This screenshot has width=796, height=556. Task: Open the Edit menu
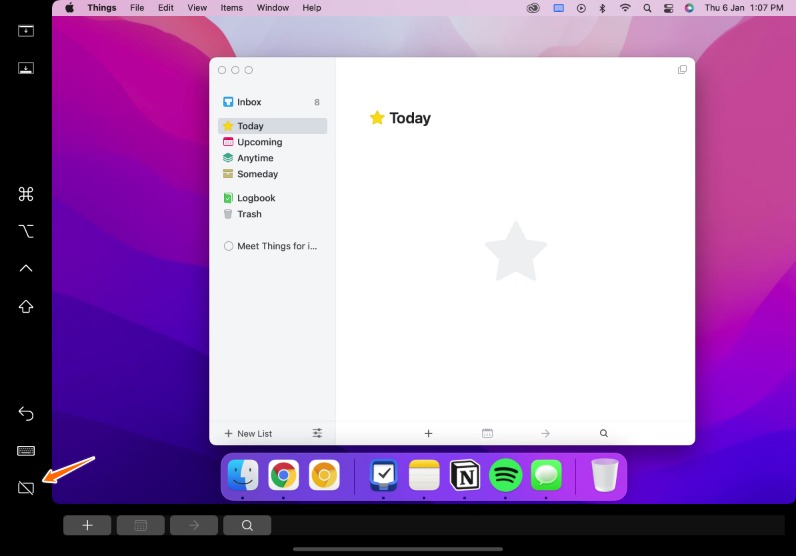tap(165, 8)
